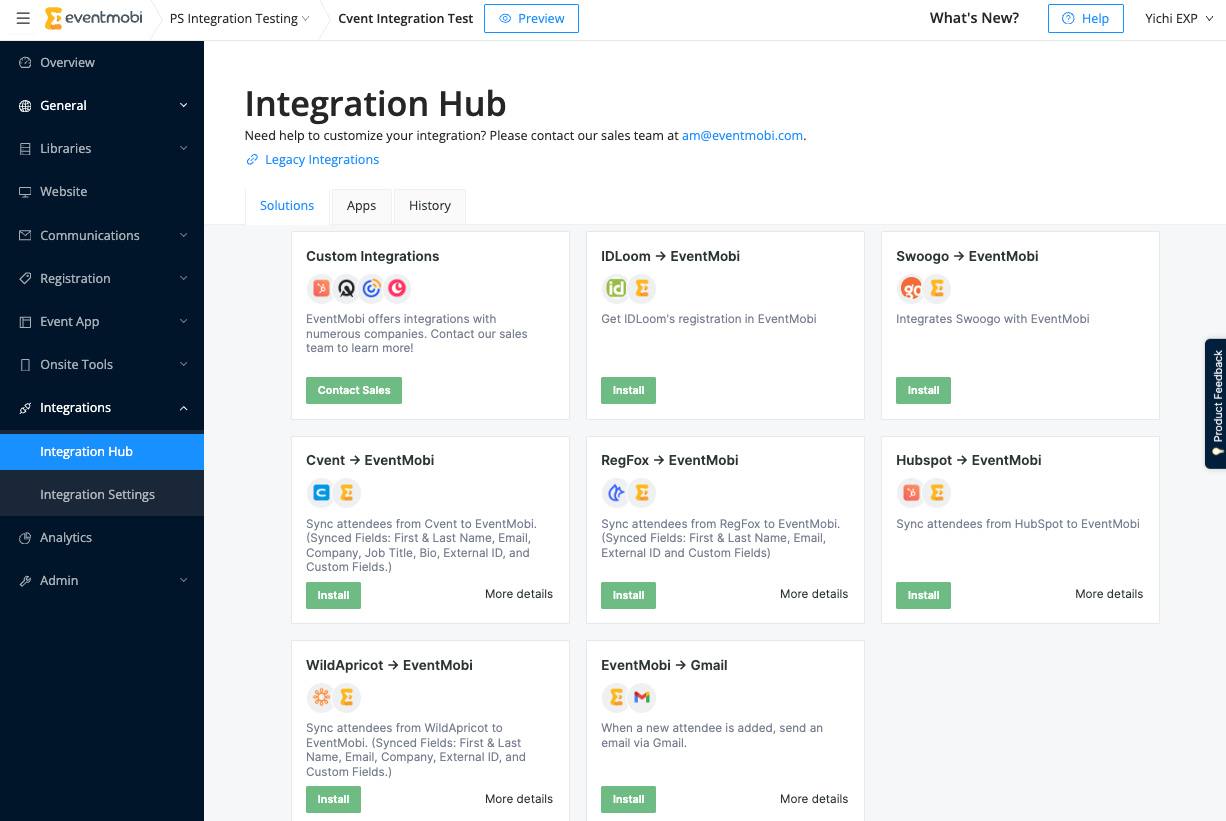Click the WildApricot logo icon
This screenshot has height=821, width=1226.
[321, 697]
